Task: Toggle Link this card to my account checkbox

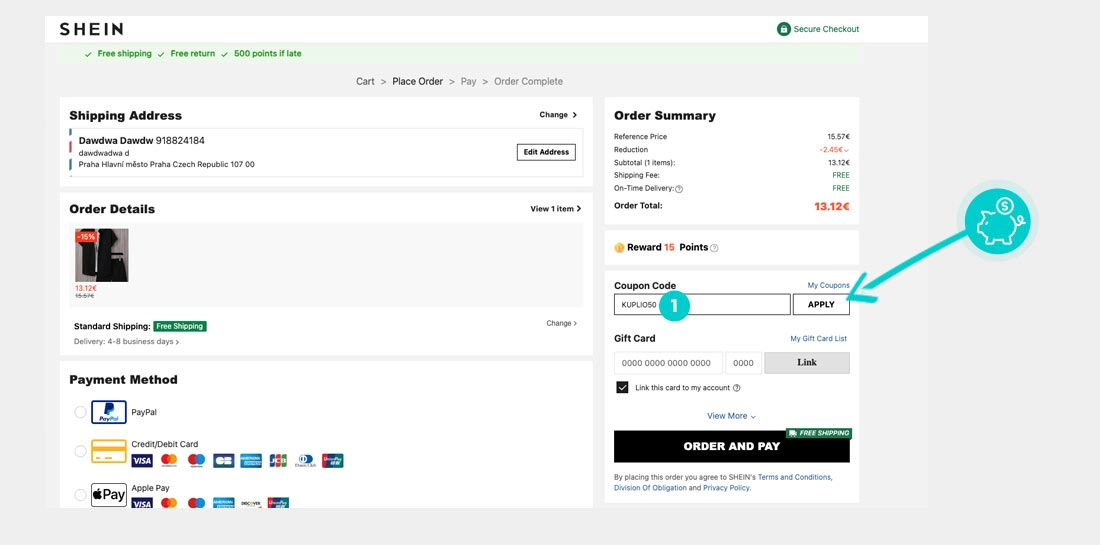Action: click(x=622, y=387)
